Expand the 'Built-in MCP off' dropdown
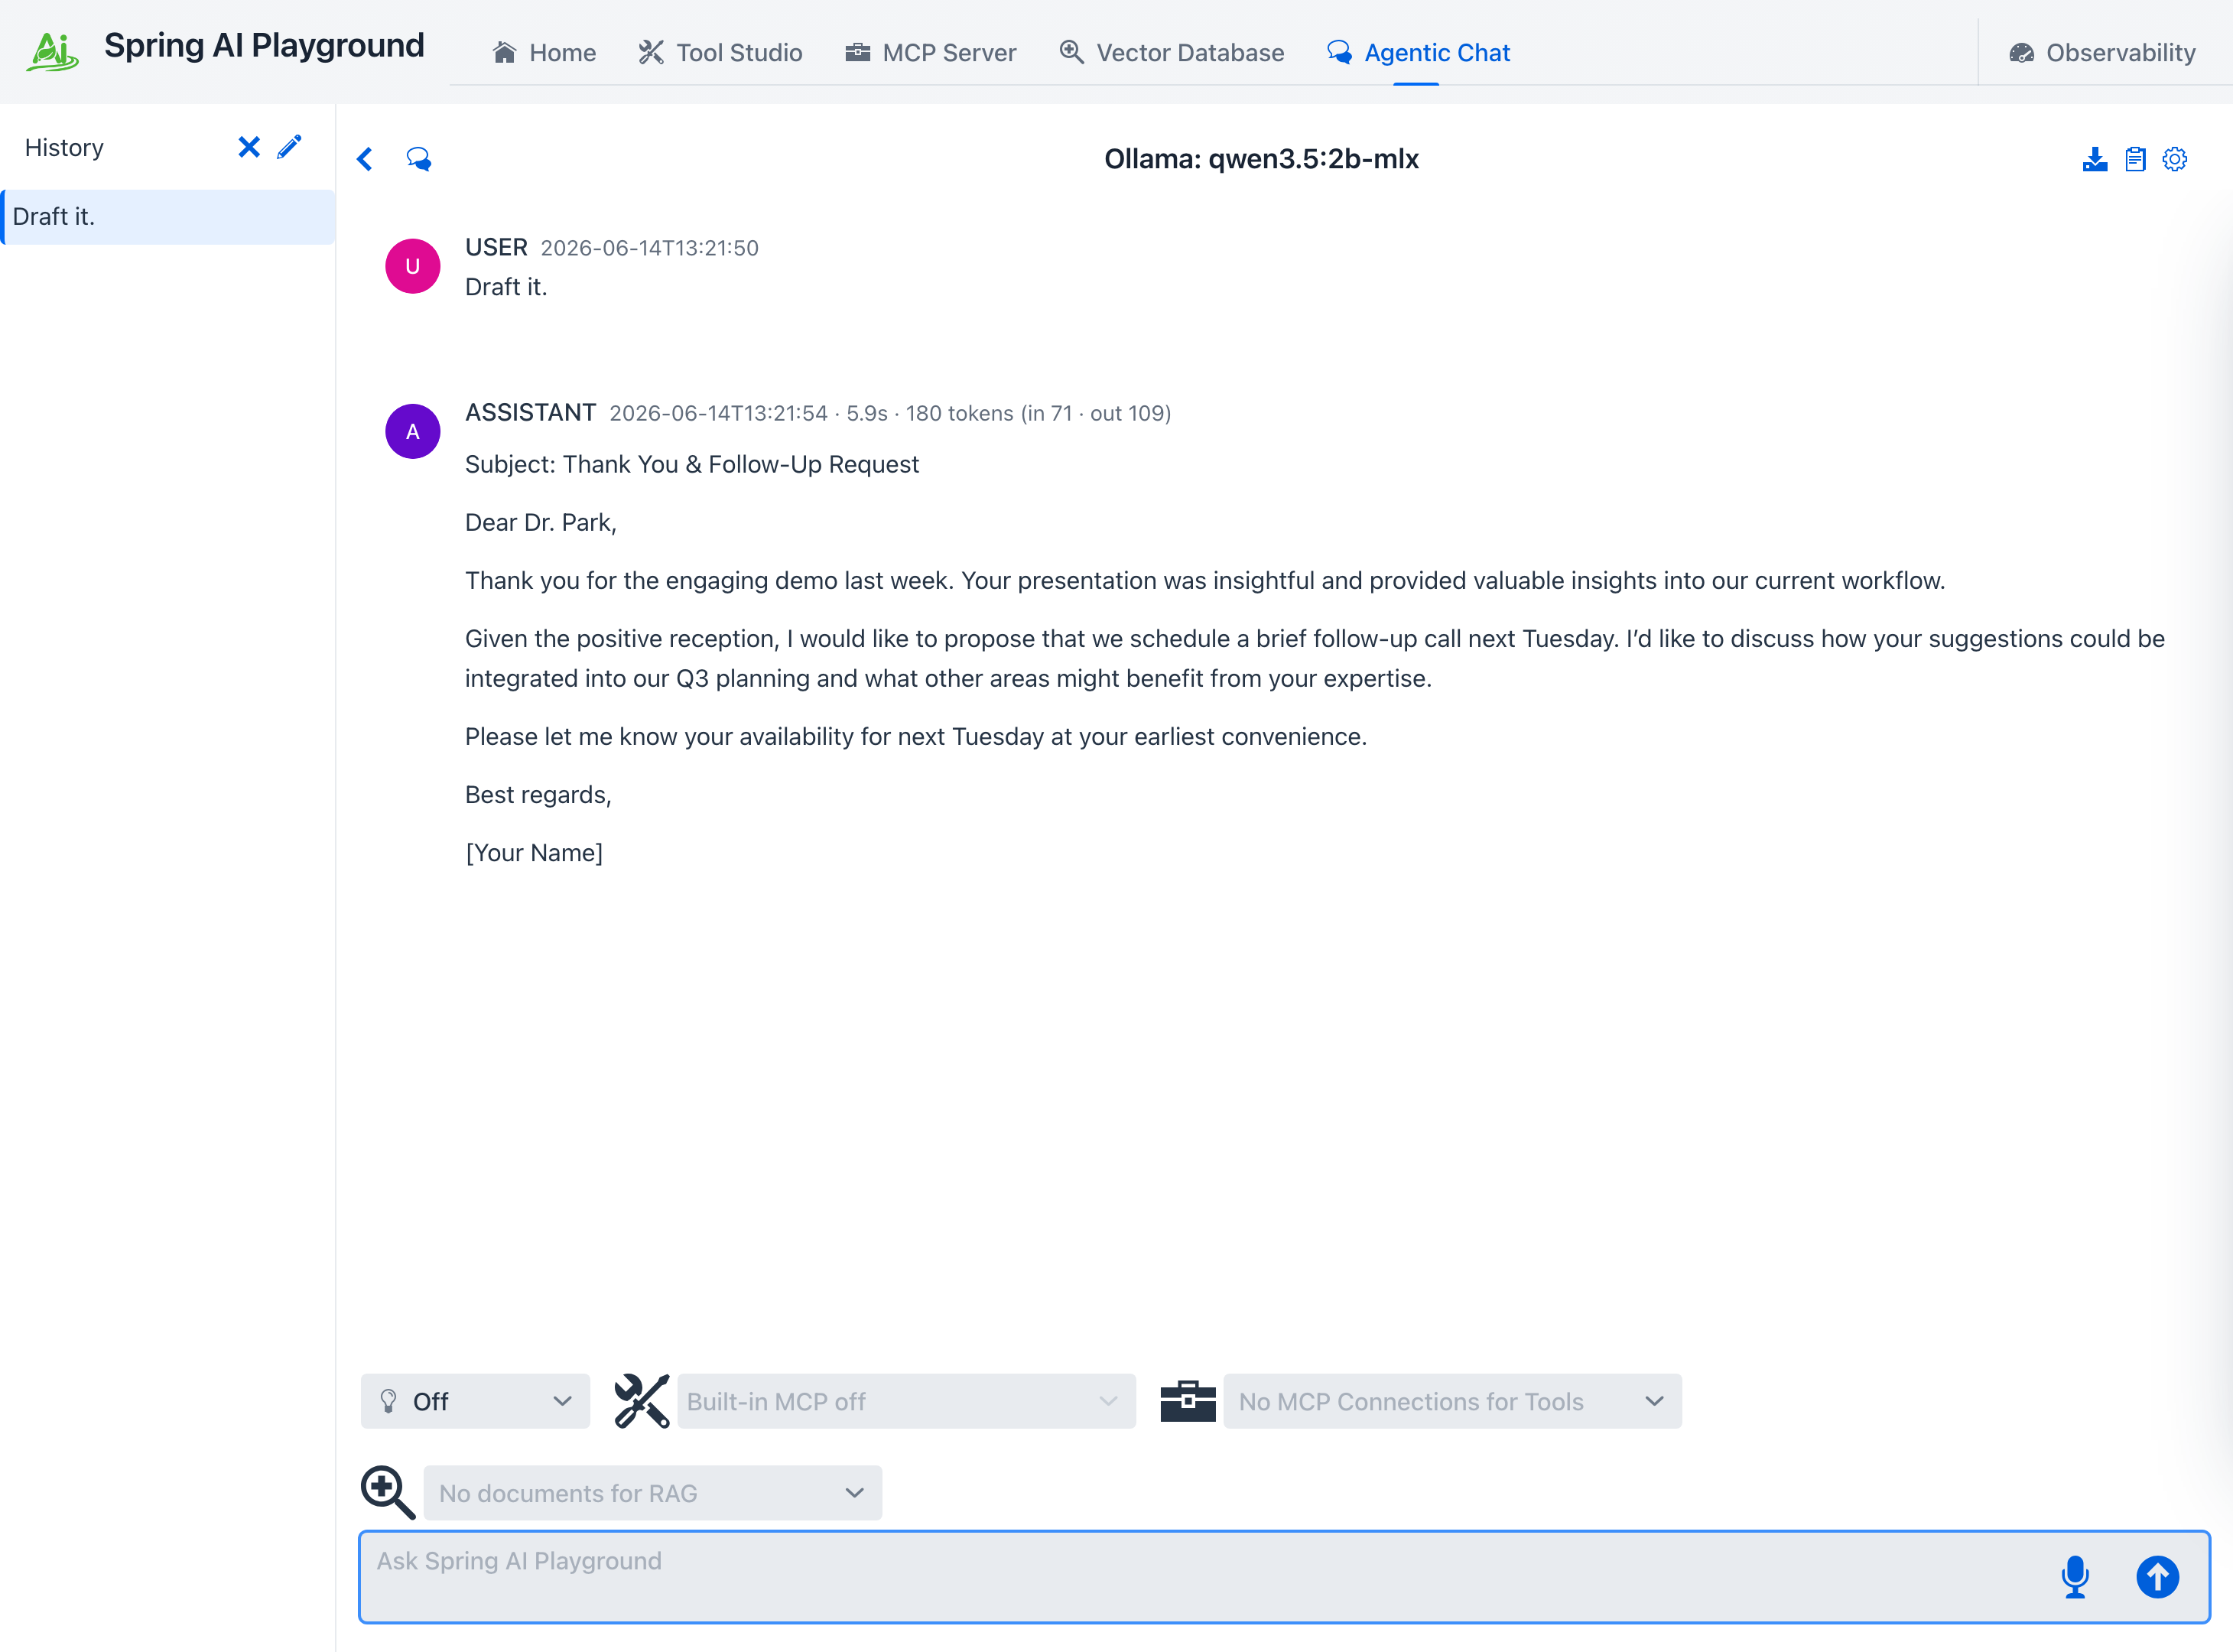Image resolution: width=2233 pixels, height=1652 pixels. [x=906, y=1401]
